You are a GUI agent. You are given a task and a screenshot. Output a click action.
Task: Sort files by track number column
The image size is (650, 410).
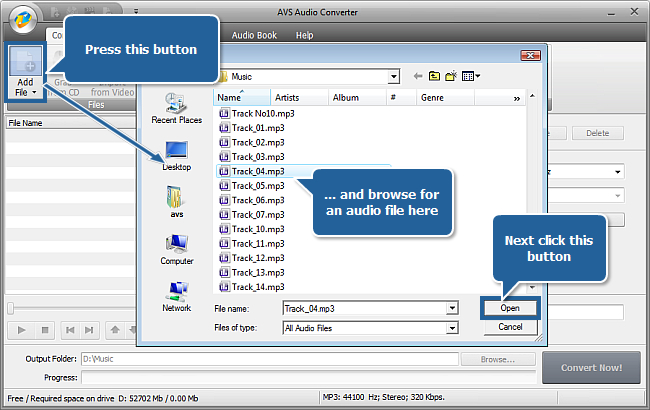(x=401, y=97)
